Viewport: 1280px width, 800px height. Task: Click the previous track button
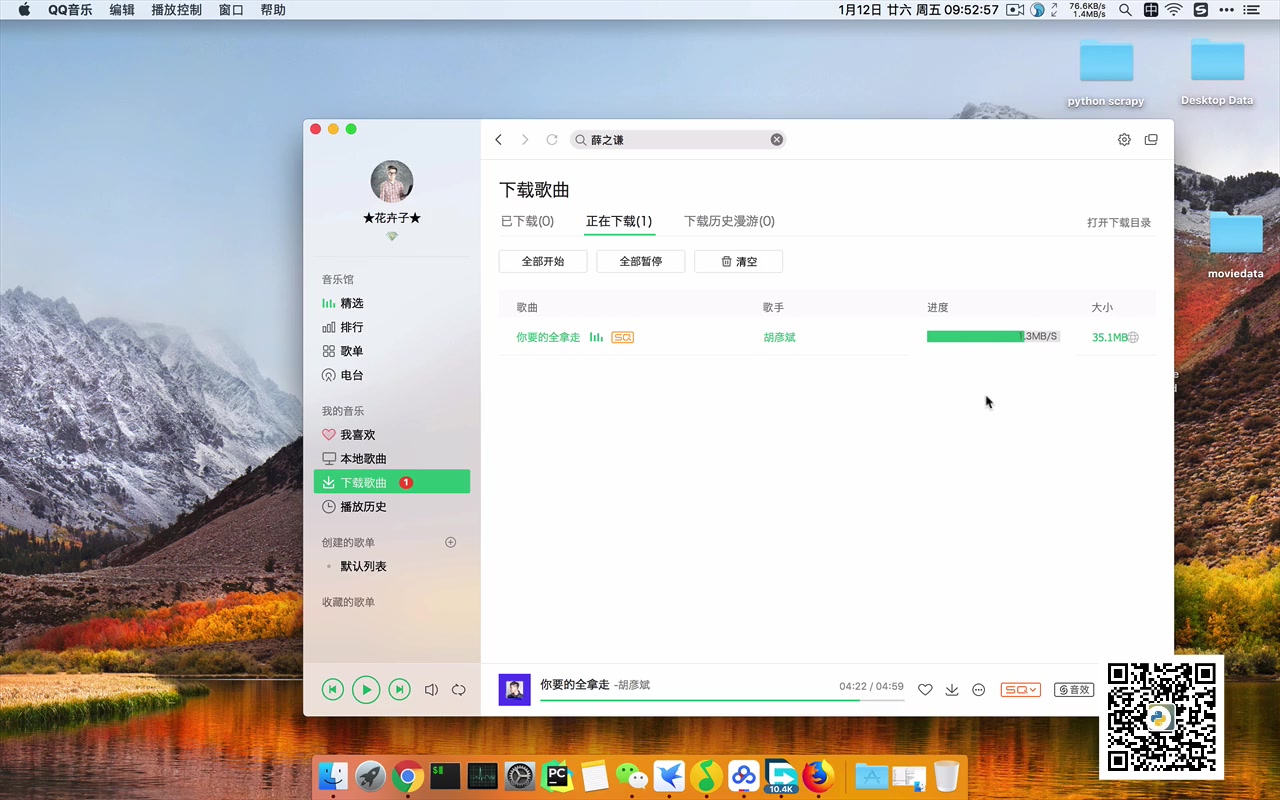(333, 689)
